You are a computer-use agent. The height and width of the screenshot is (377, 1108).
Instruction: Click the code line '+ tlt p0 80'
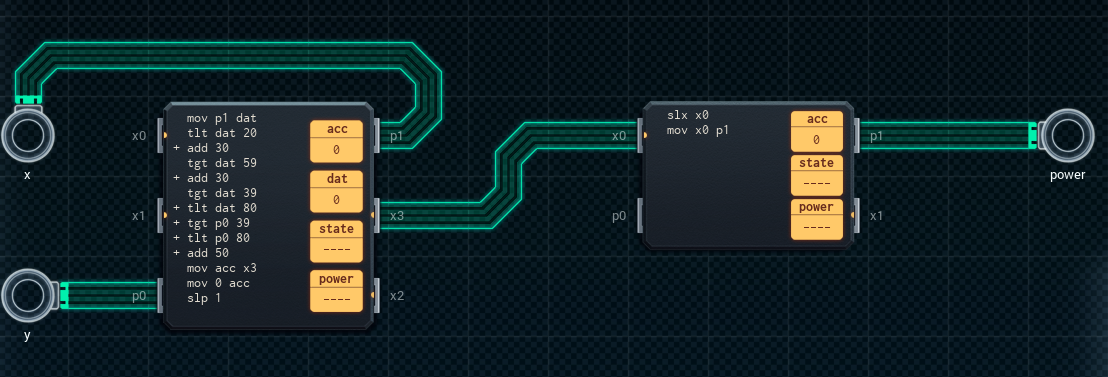click(x=211, y=238)
